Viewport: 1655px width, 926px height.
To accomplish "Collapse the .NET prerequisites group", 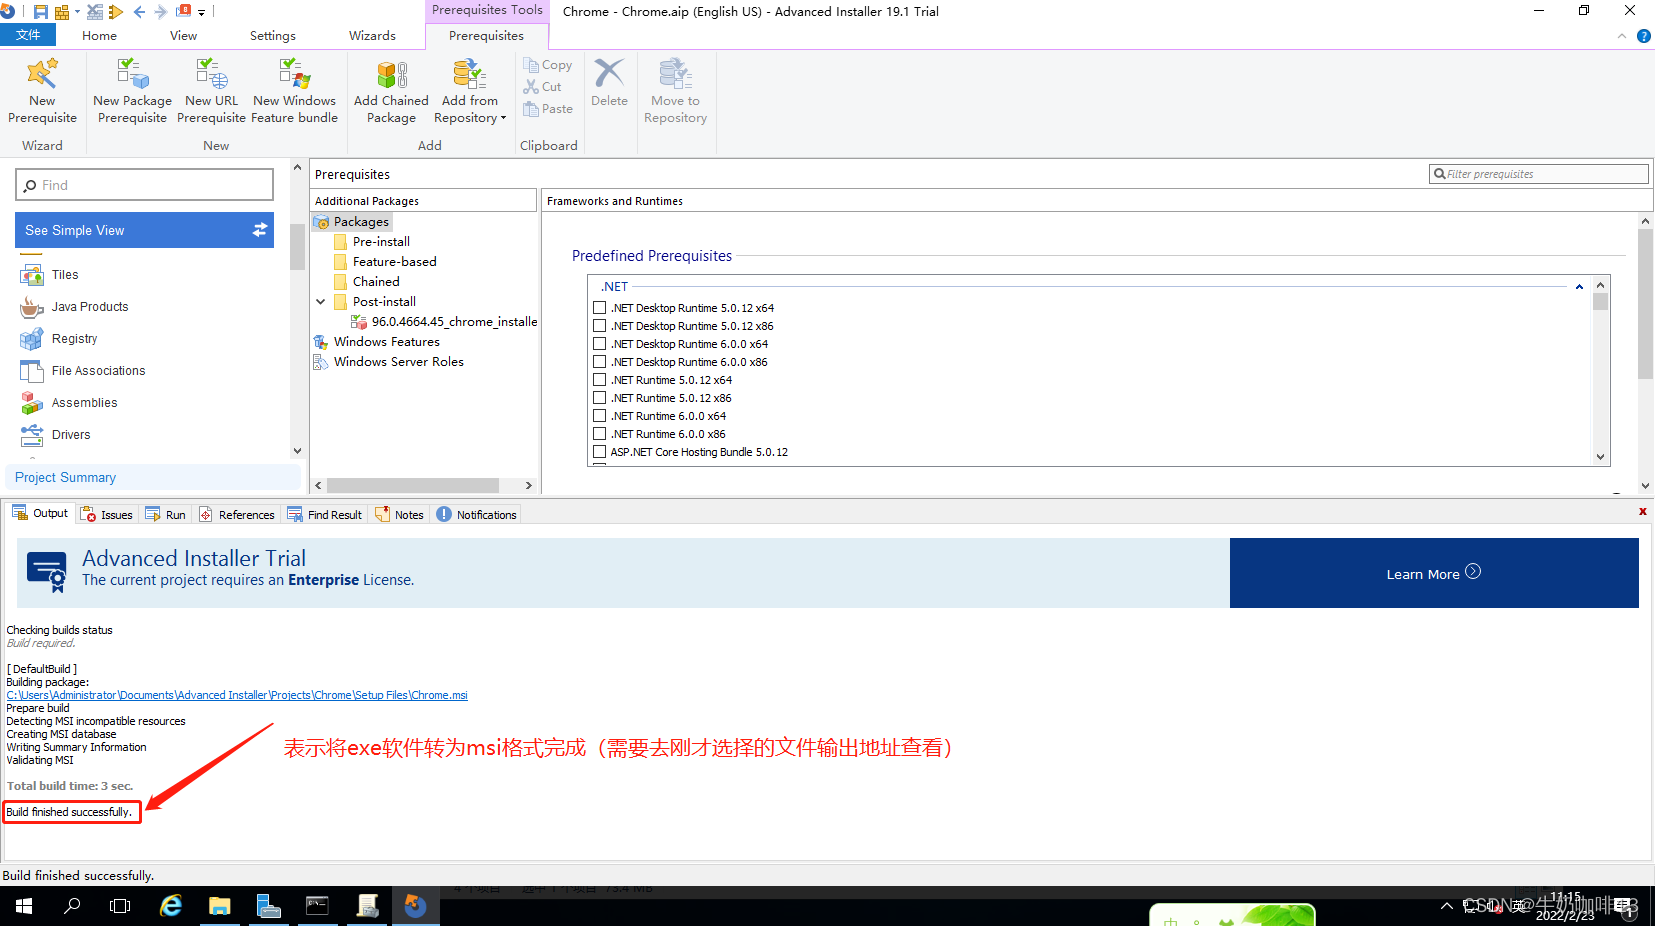I will click(1579, 287).
